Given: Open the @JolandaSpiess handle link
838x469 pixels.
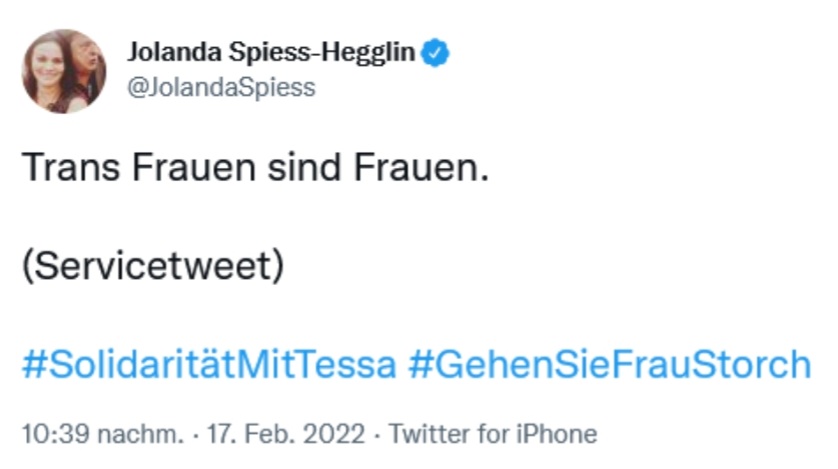Looking at the screenshot, I should pyautogui.click(x=221, y=87).
